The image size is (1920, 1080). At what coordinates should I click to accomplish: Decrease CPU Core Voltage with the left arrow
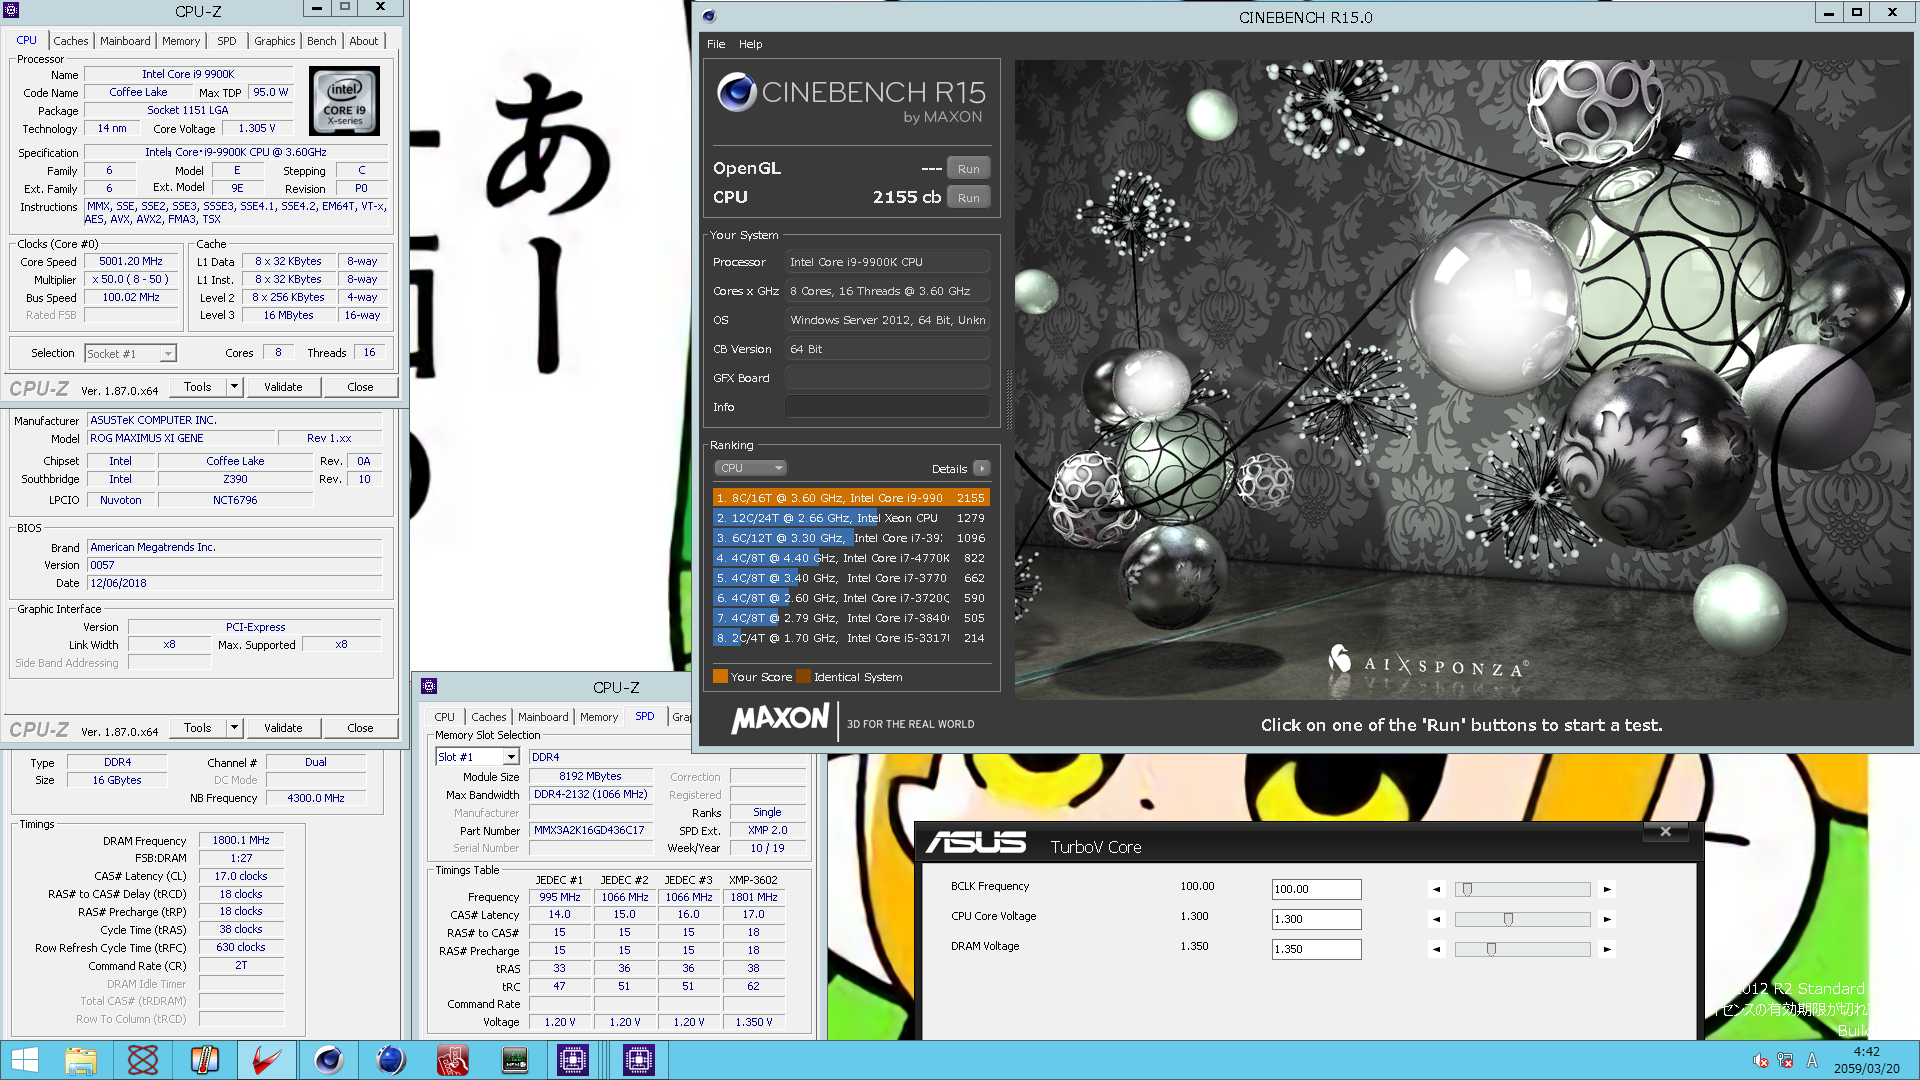[x=1437, y=919]
